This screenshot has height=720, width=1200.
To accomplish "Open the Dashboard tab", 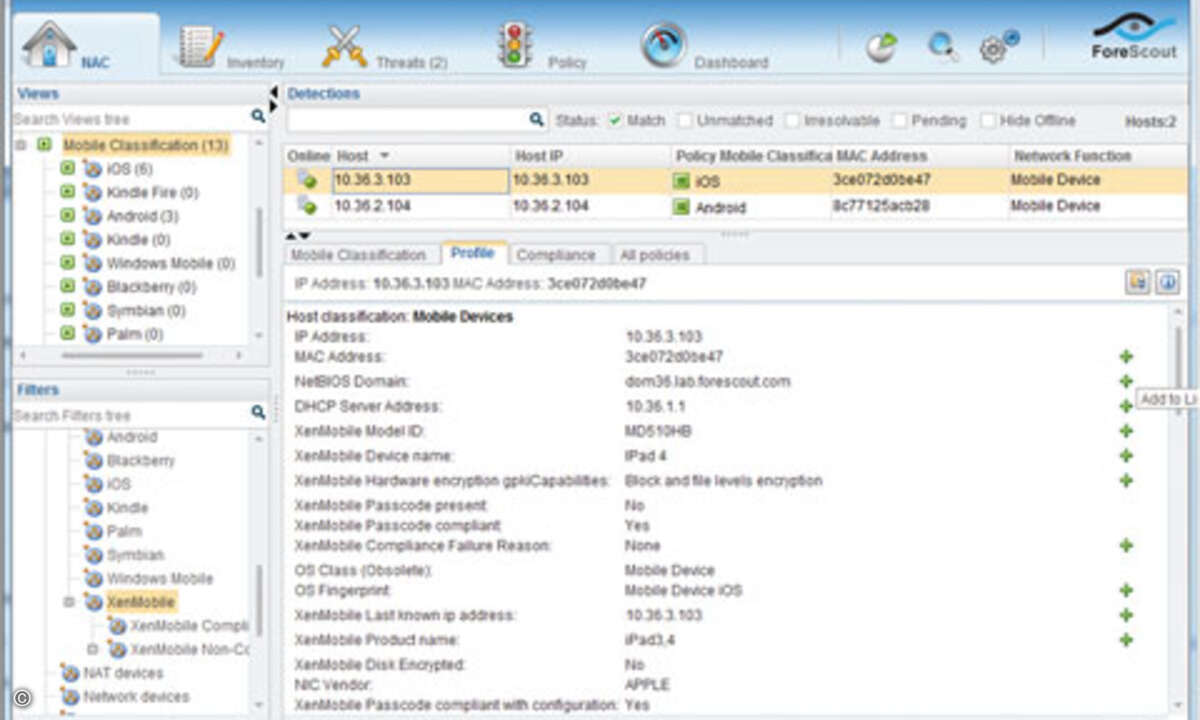I will click(x=705, y=47).
